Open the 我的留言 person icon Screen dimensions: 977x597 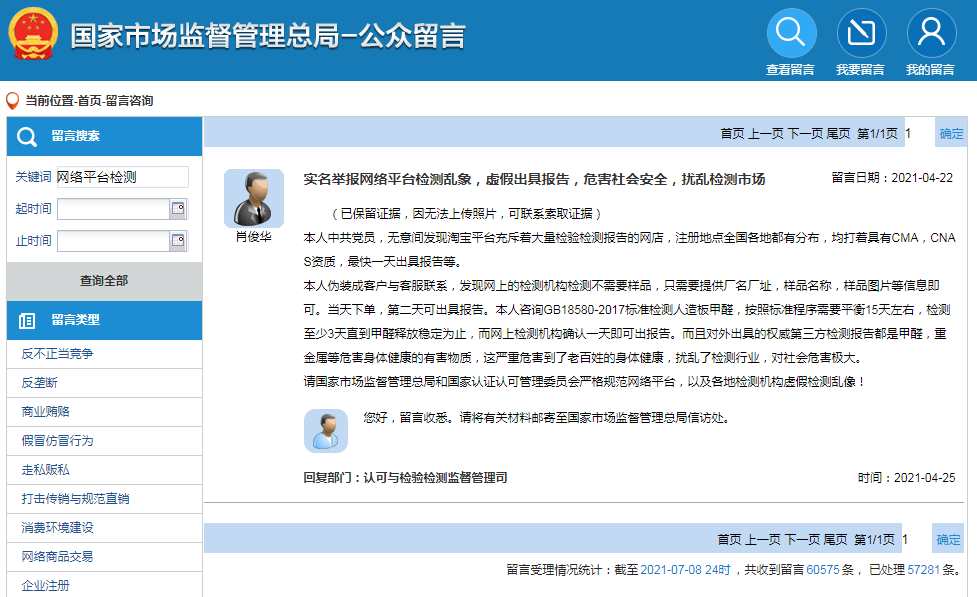pyautogui.click(x=931, y=31)
